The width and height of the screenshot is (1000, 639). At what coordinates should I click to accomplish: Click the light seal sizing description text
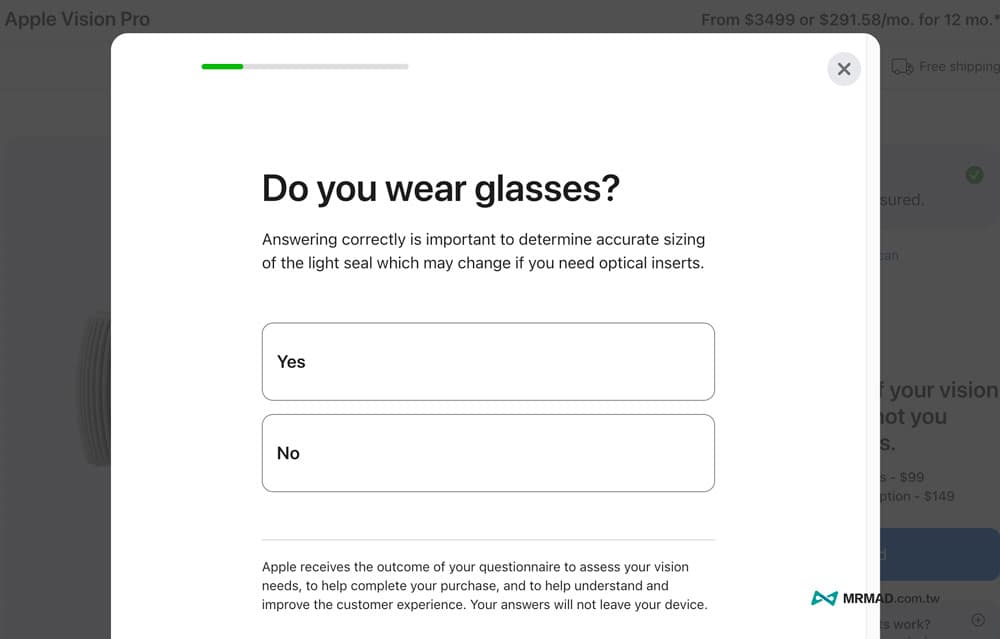pos(483,252)
